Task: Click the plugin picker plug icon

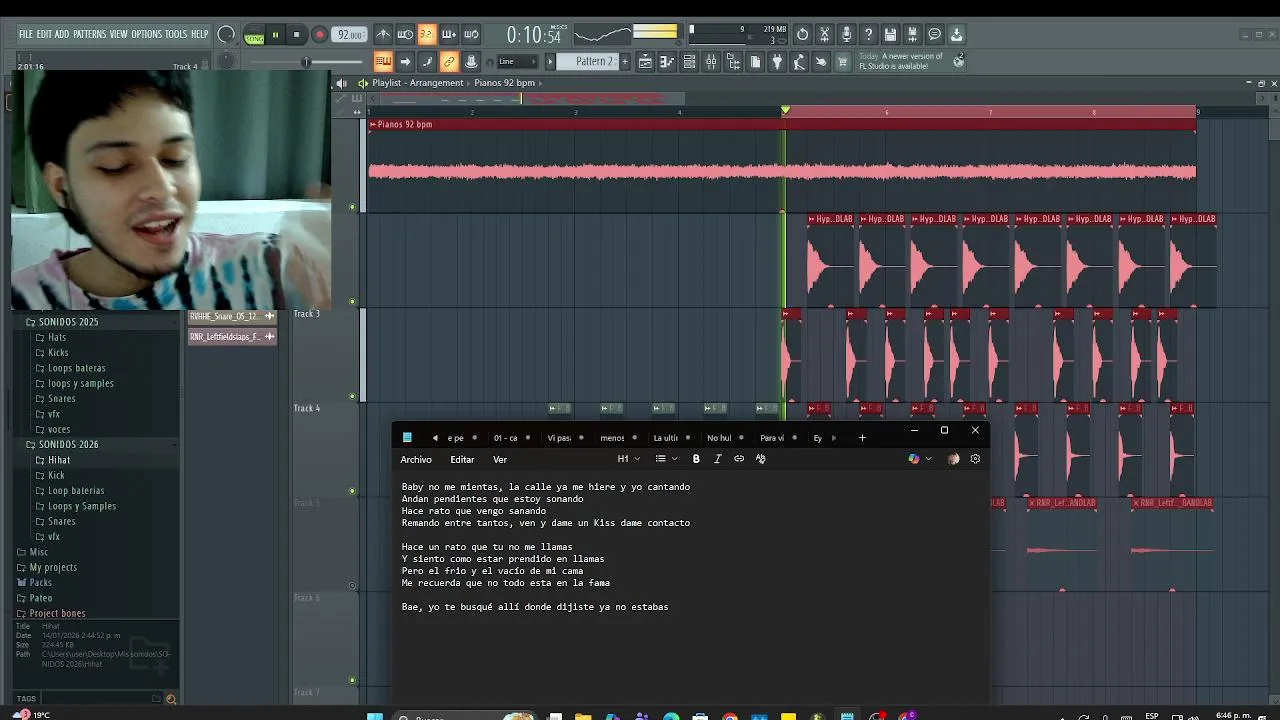Action: [777, 62]
